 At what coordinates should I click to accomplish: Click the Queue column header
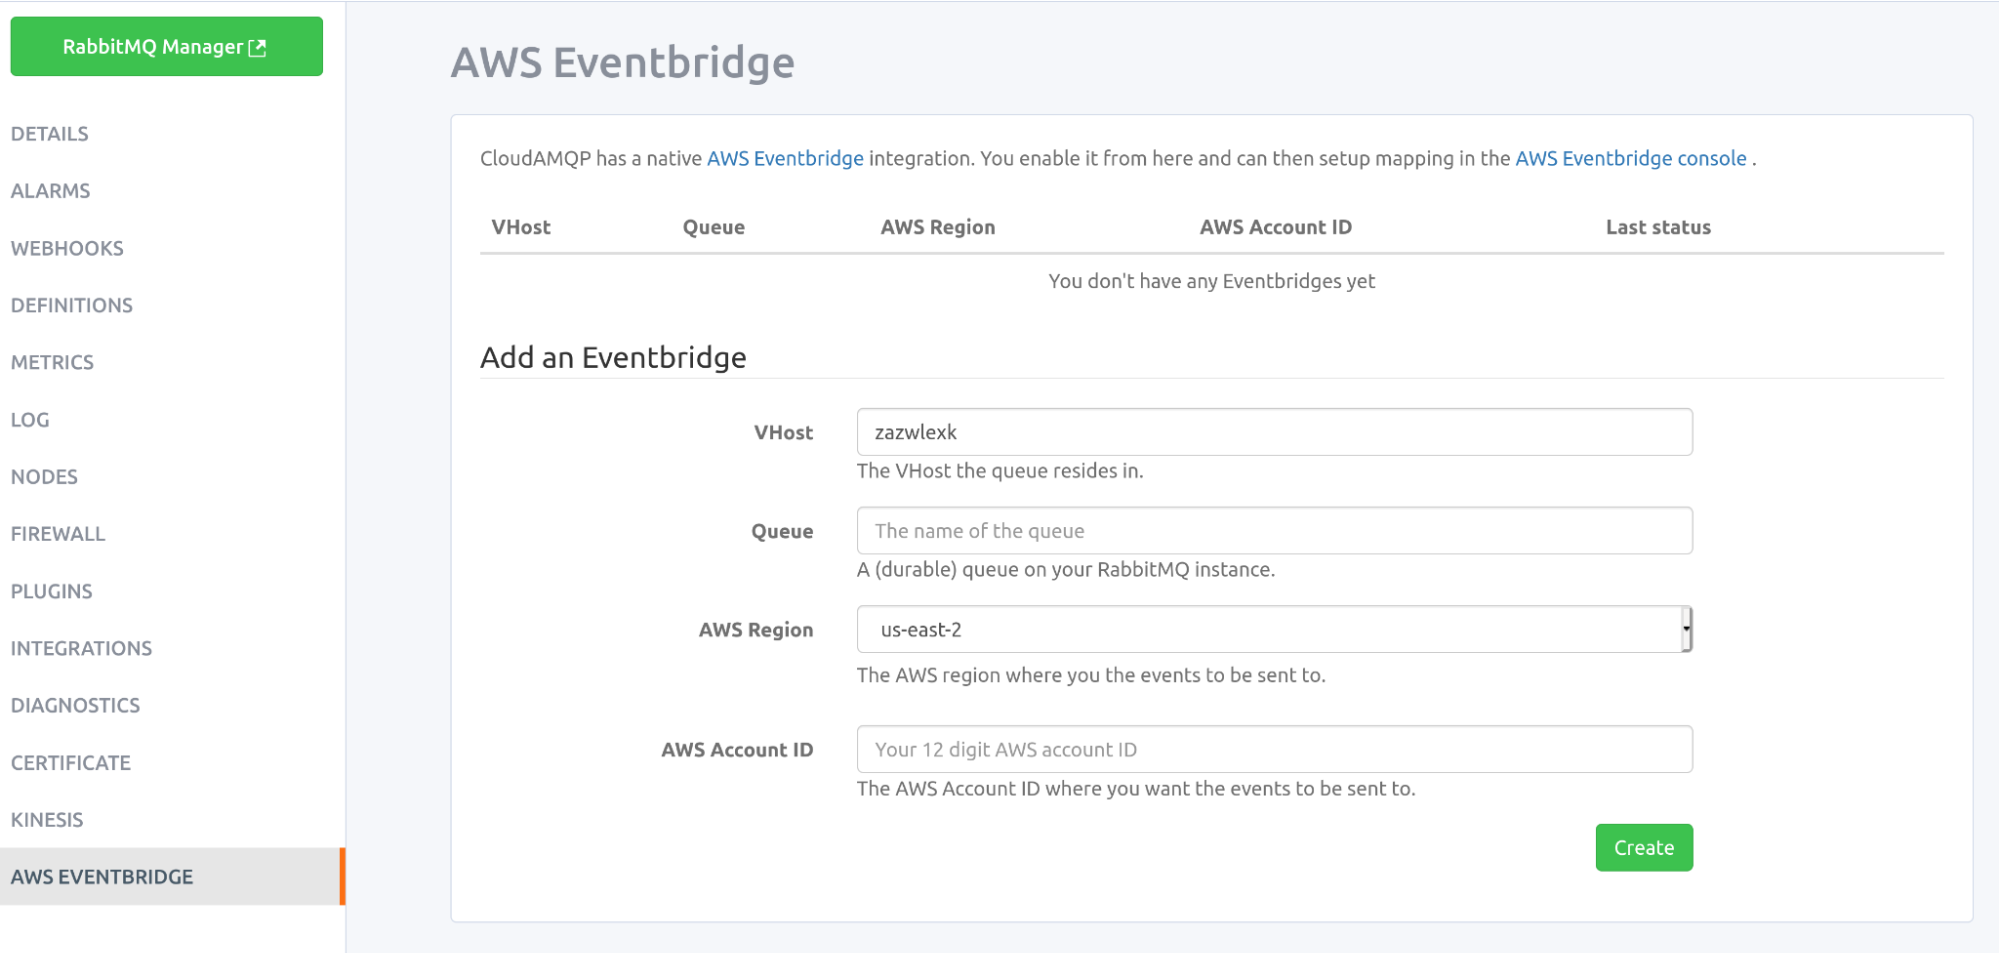coord(714,227)
